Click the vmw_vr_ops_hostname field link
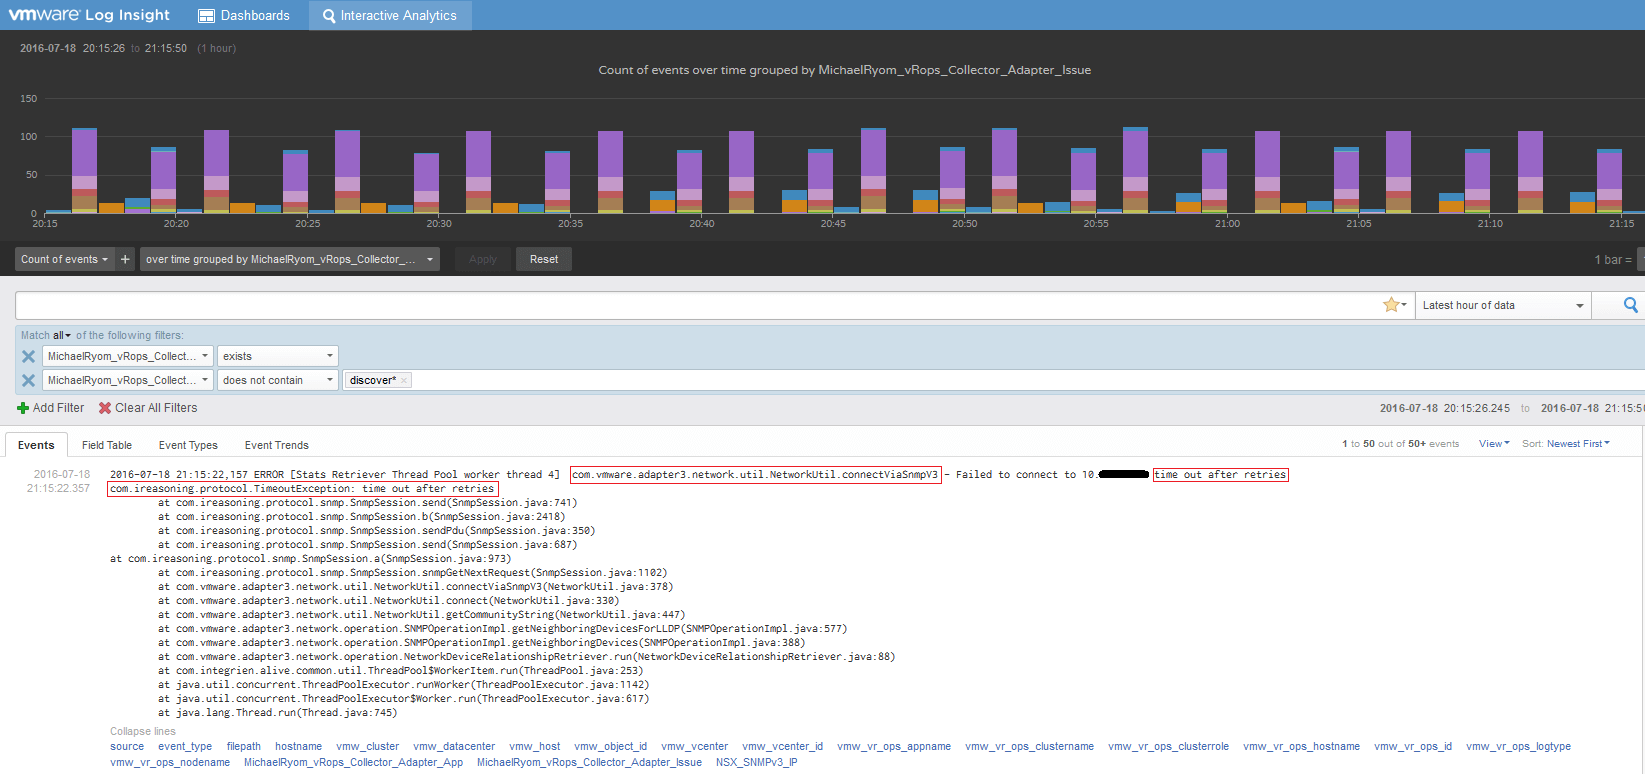This screenshot has height=774, width=1645. (x=1301, y=746)
